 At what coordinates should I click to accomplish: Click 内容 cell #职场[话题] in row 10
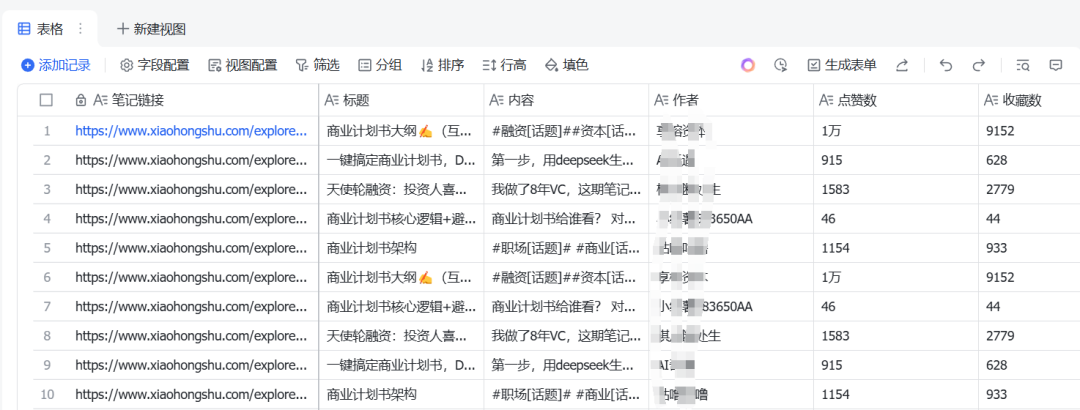point(566,395)
